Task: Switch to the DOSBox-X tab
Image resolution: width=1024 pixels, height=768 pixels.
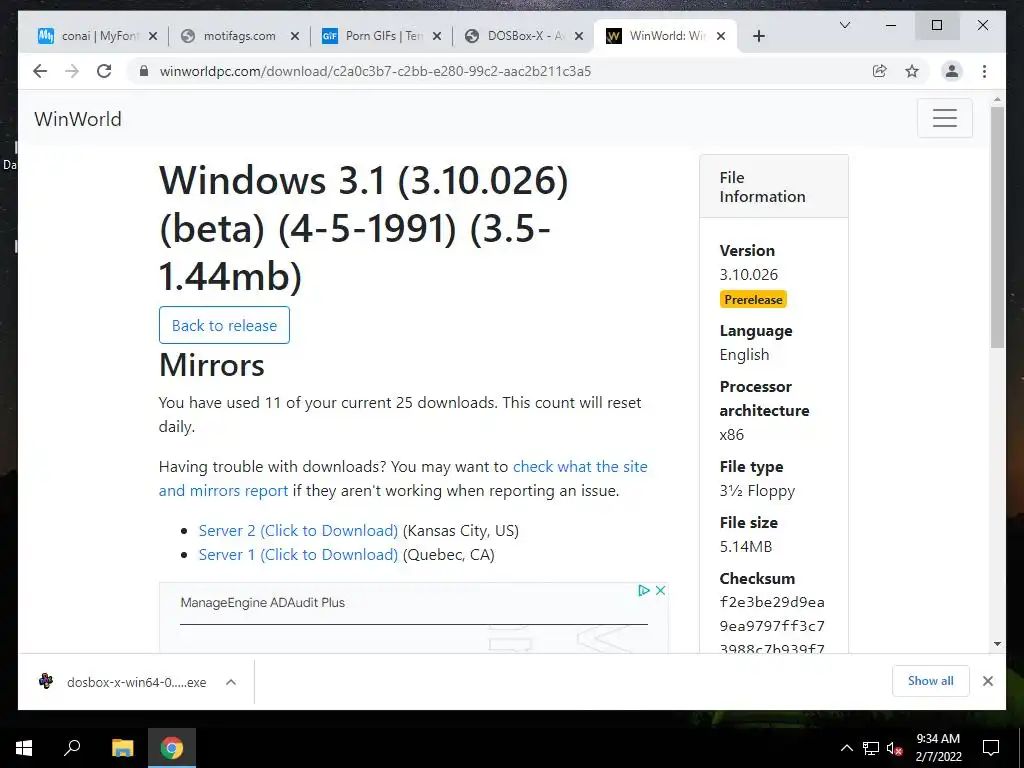Action: coord(525,36)
